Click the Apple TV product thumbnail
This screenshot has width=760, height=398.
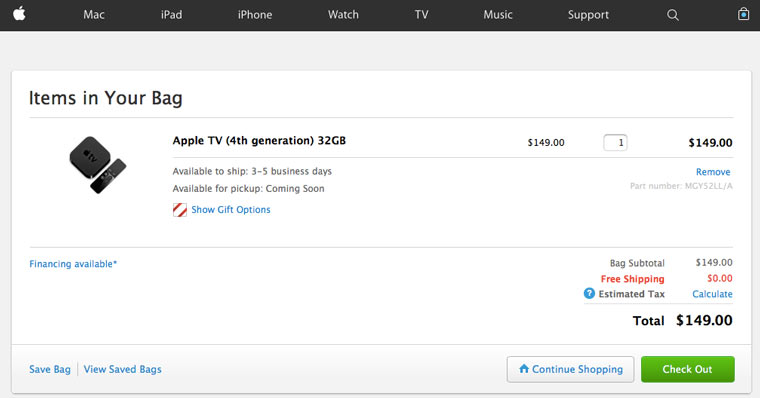tap(97, 165)
